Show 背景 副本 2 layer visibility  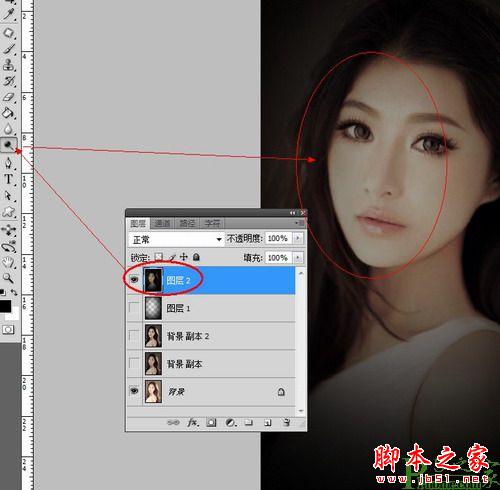pos(134,335)
